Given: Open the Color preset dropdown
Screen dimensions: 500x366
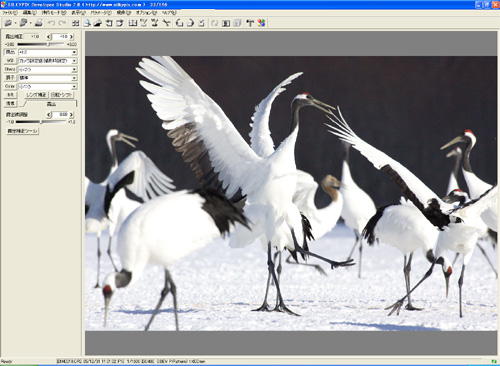Looking at the screenshot, I should click(74, 87).
